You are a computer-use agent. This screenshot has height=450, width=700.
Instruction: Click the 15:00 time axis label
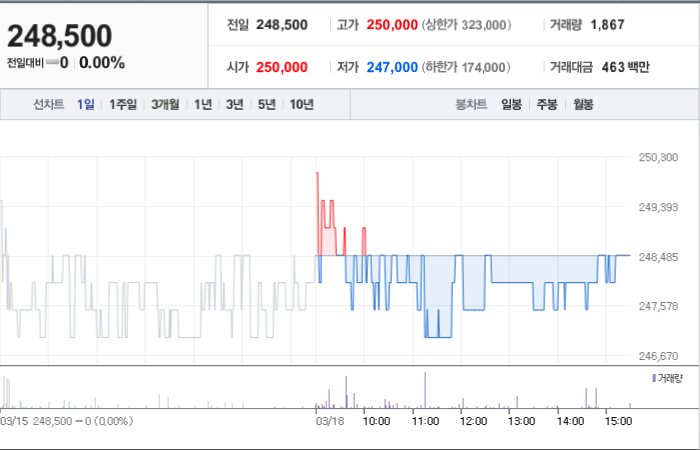click(618, 421)
